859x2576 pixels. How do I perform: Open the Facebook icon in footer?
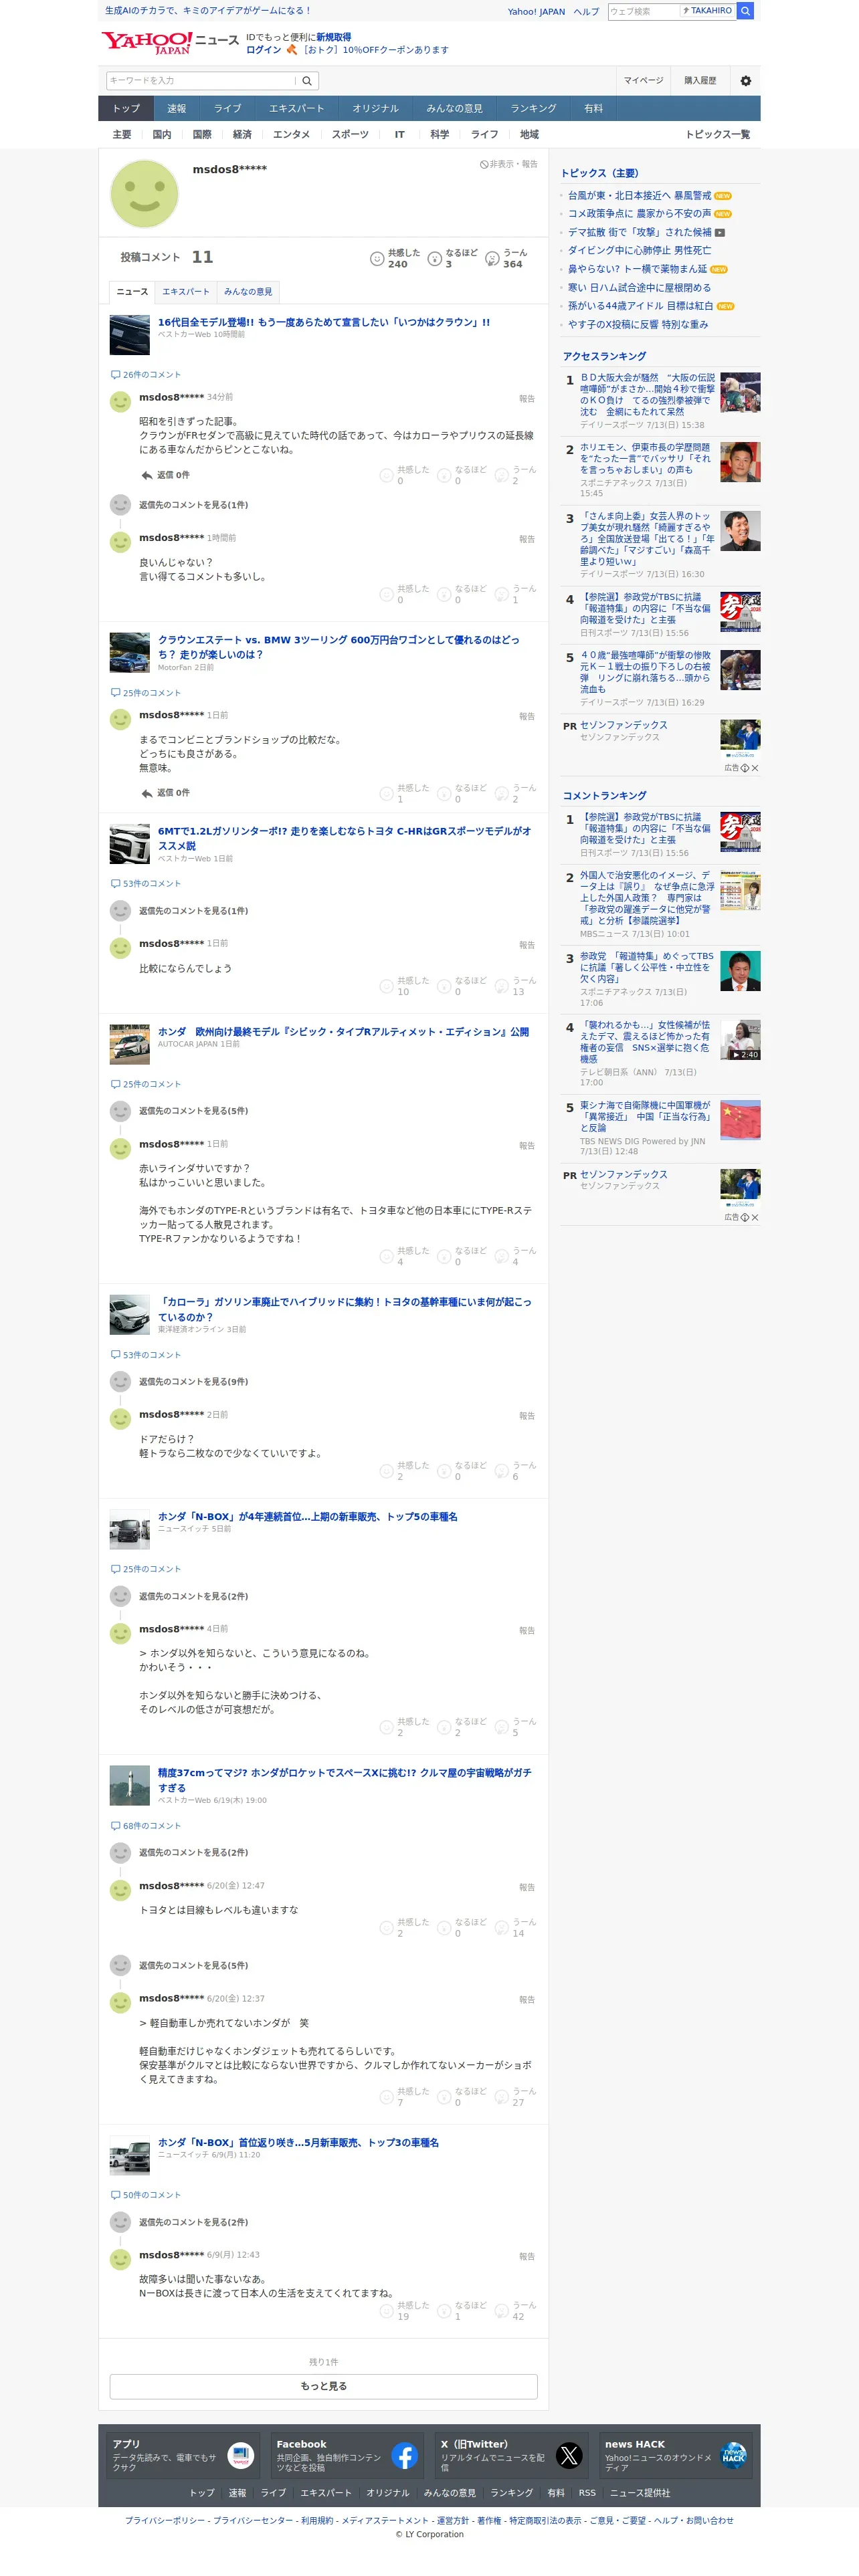[x=404, y=2455]
